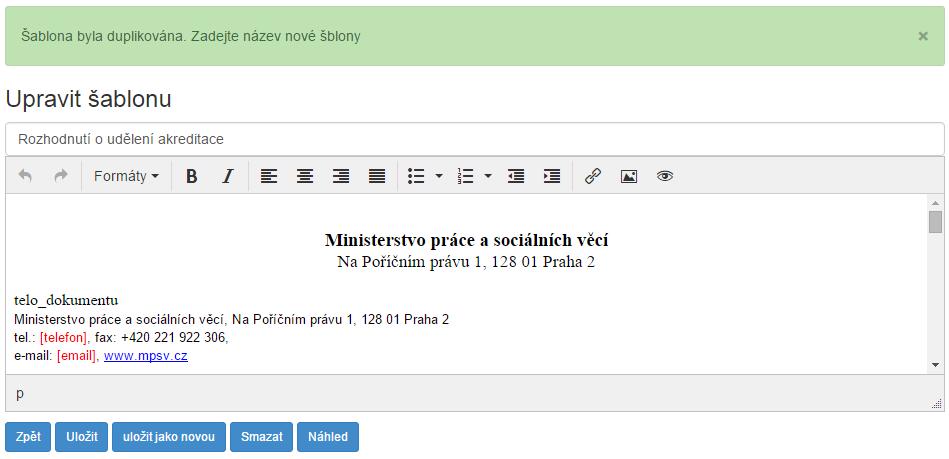The width and height of the screenshot is (949, 459).
Task: Redo the last undone edit
Action: 61,176
